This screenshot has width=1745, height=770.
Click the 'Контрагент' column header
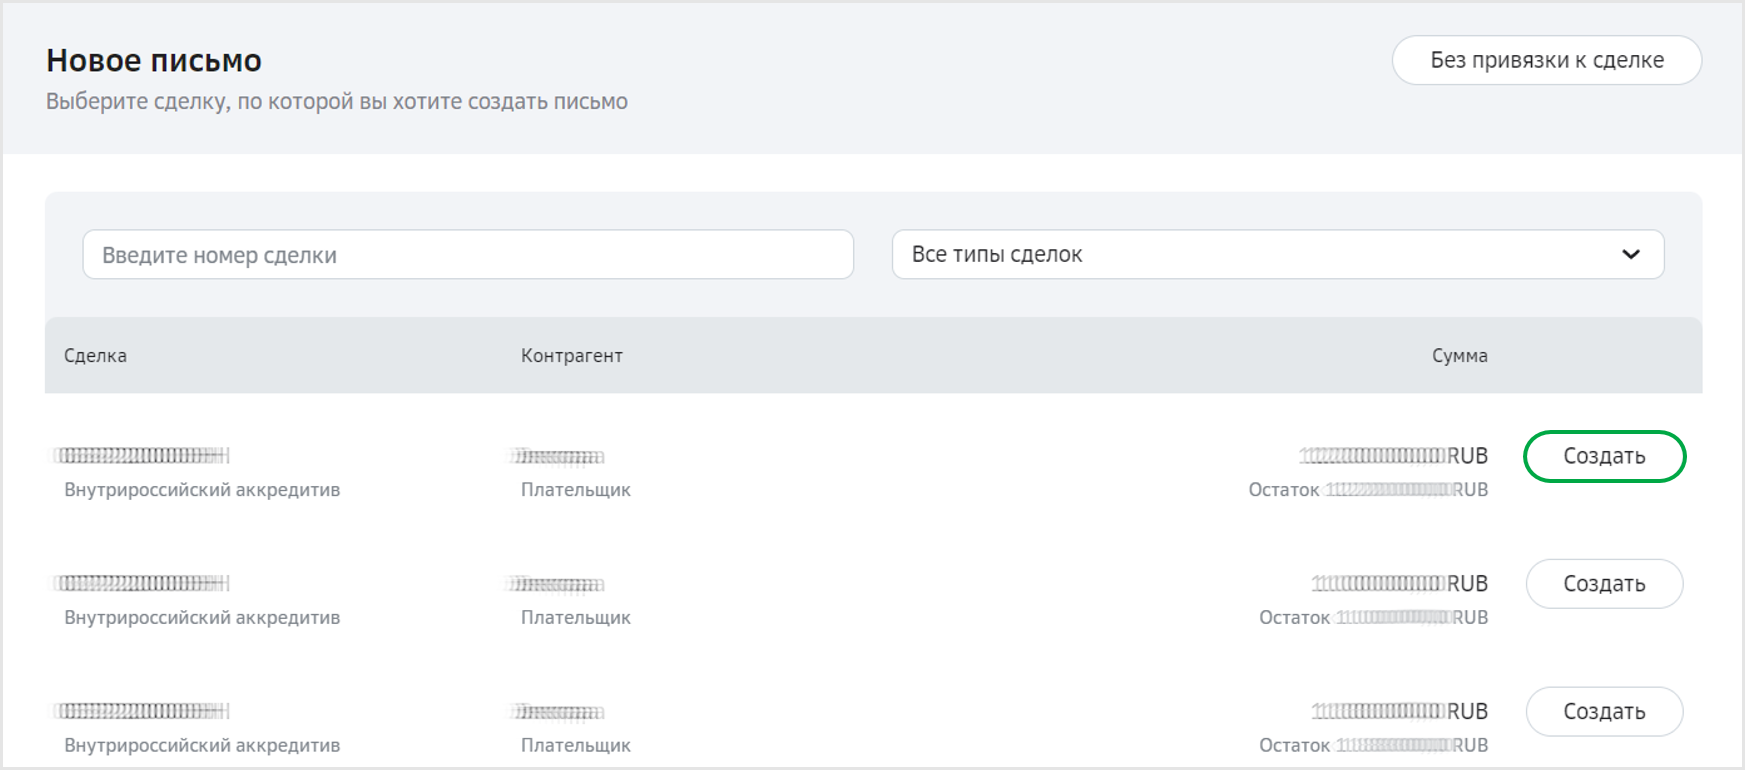[x=571, y=356]
